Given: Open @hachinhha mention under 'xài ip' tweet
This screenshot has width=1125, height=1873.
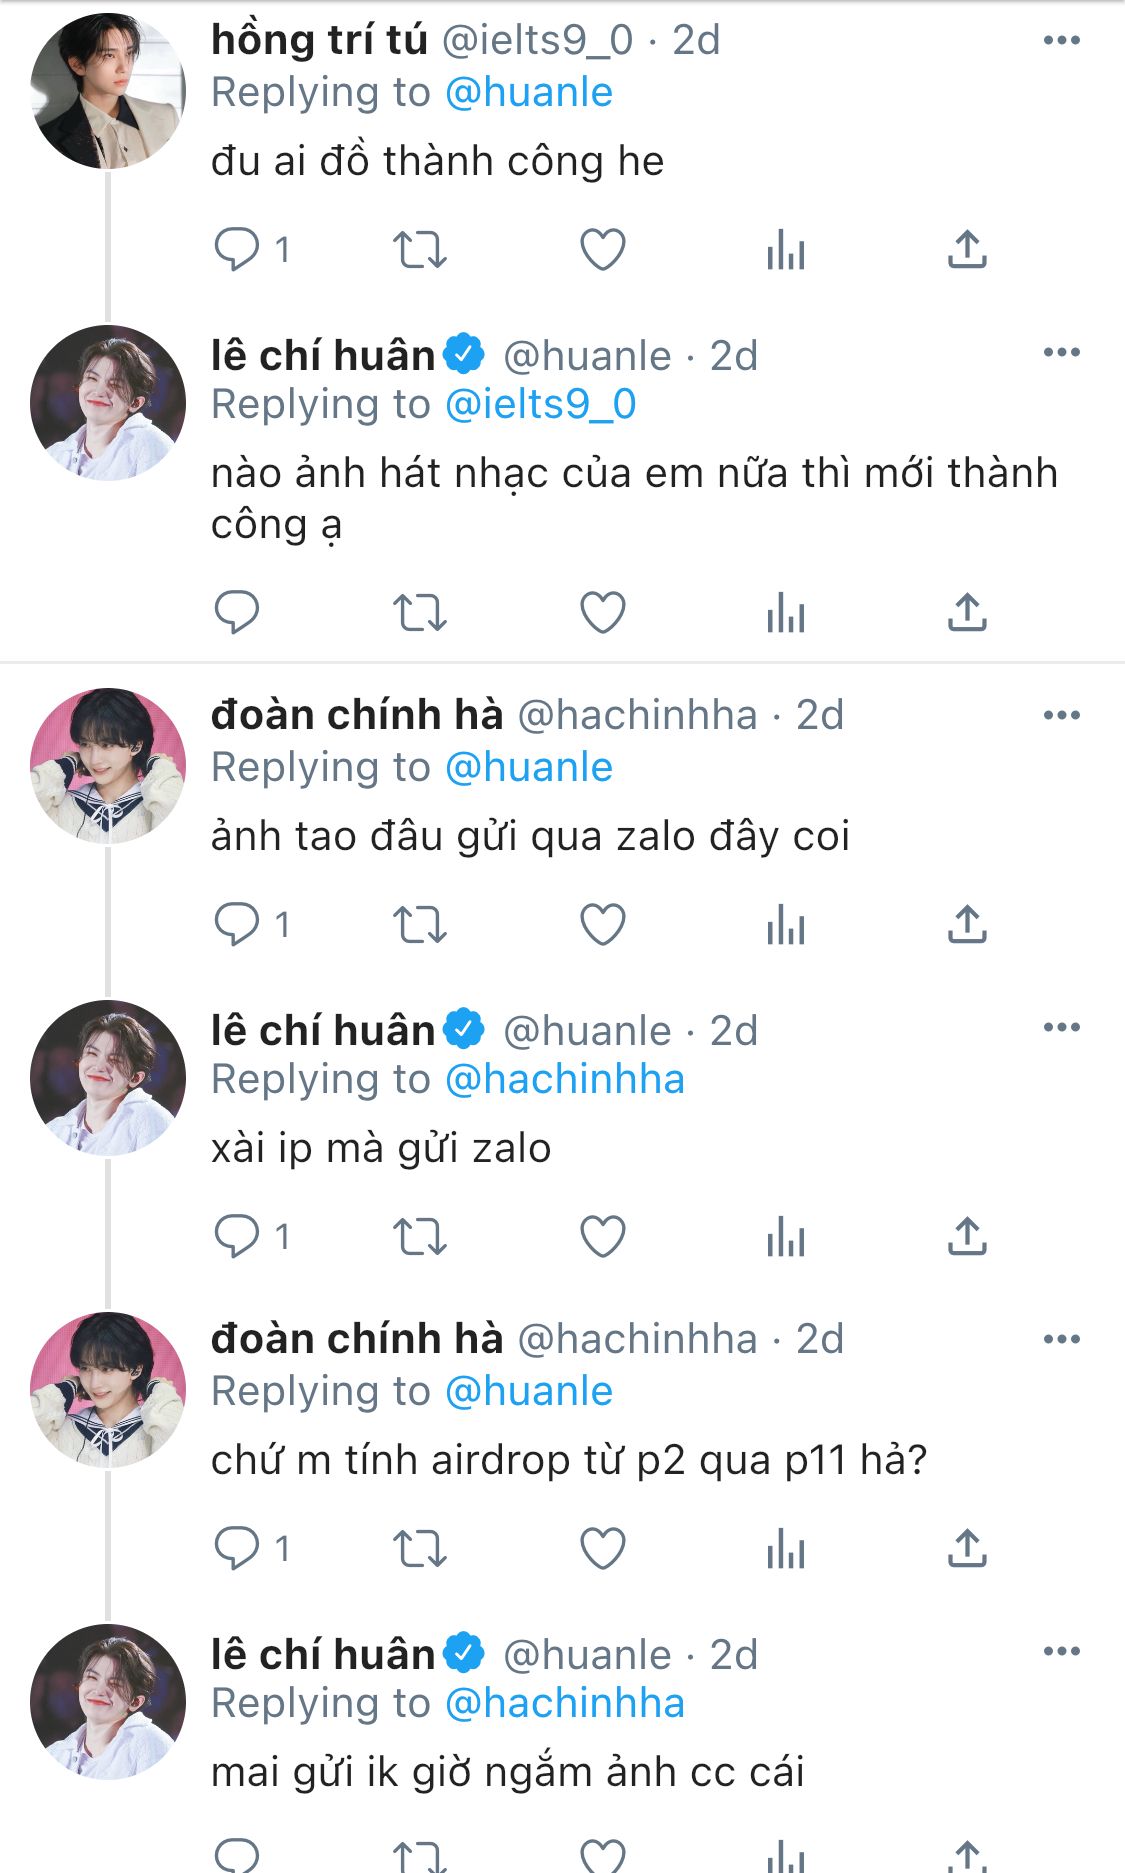Looking at the screenshot, I should click(x=564, y=1080).
